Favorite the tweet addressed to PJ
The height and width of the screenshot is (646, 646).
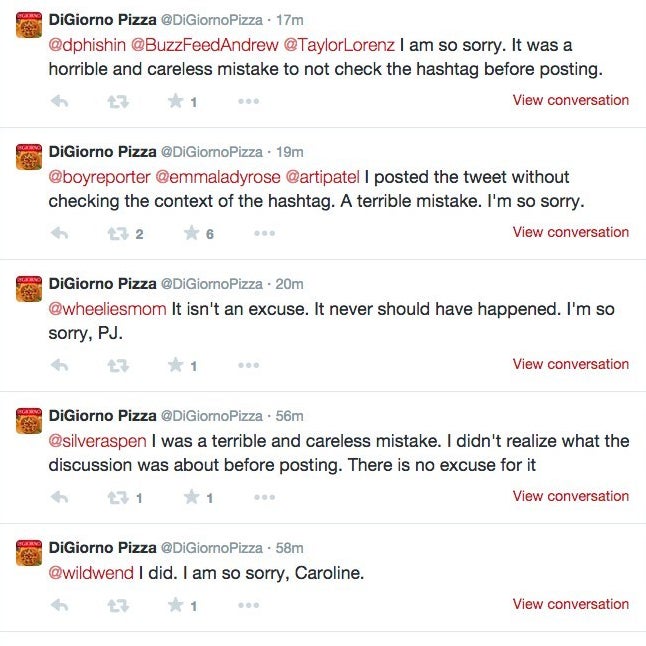tap(176, 365)
